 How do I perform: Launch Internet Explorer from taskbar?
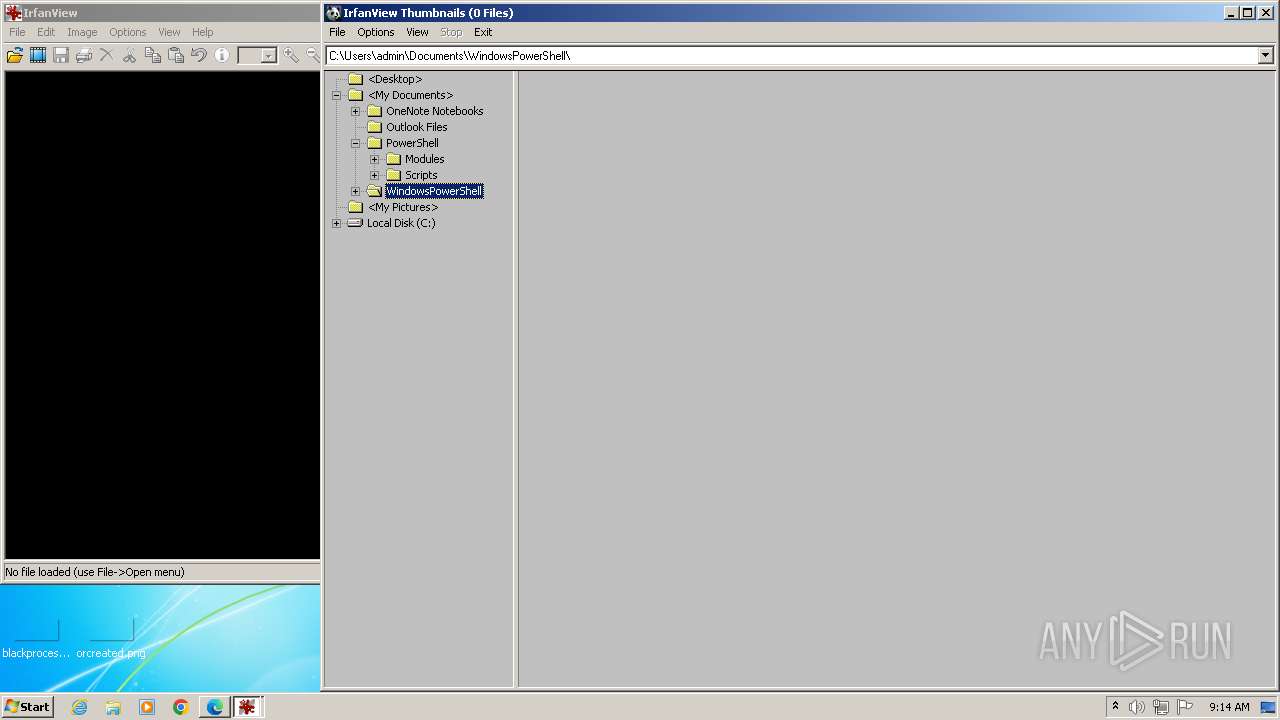(79, 707)
